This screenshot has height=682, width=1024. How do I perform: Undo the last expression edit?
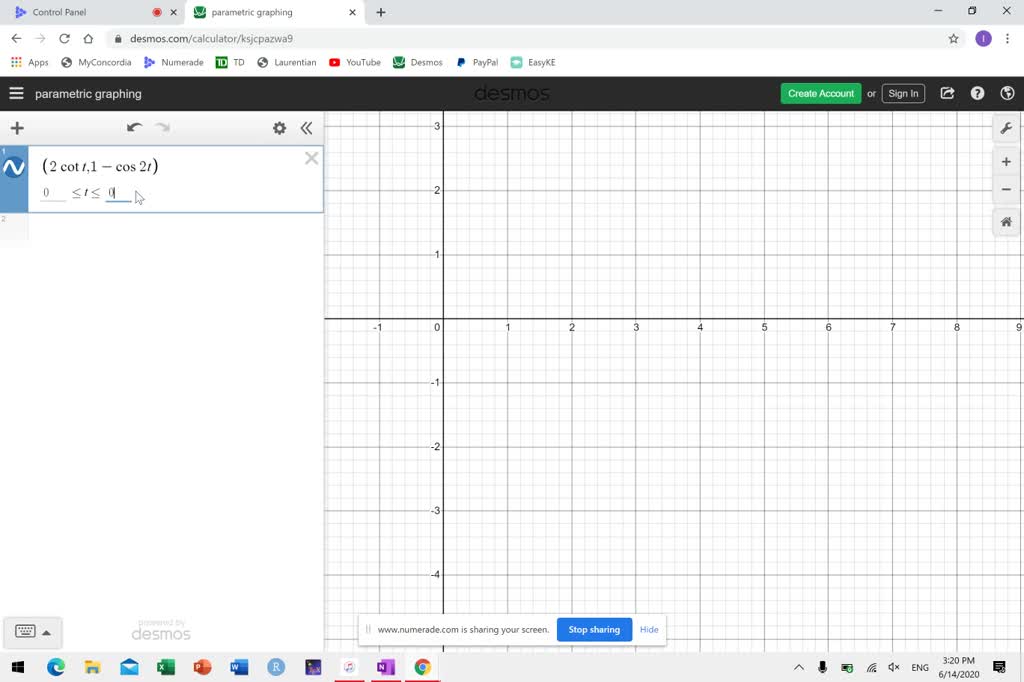[x=134, y=128]
